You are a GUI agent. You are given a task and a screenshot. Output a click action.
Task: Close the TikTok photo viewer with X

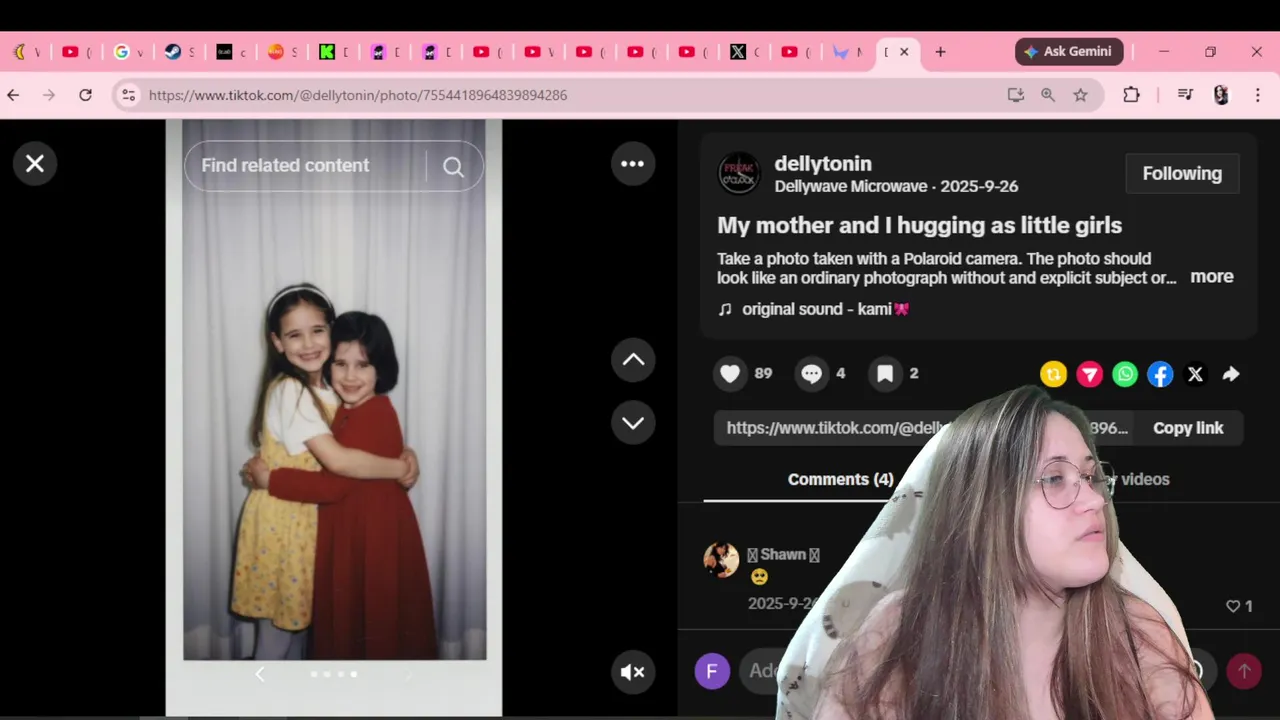coord(35,163)
